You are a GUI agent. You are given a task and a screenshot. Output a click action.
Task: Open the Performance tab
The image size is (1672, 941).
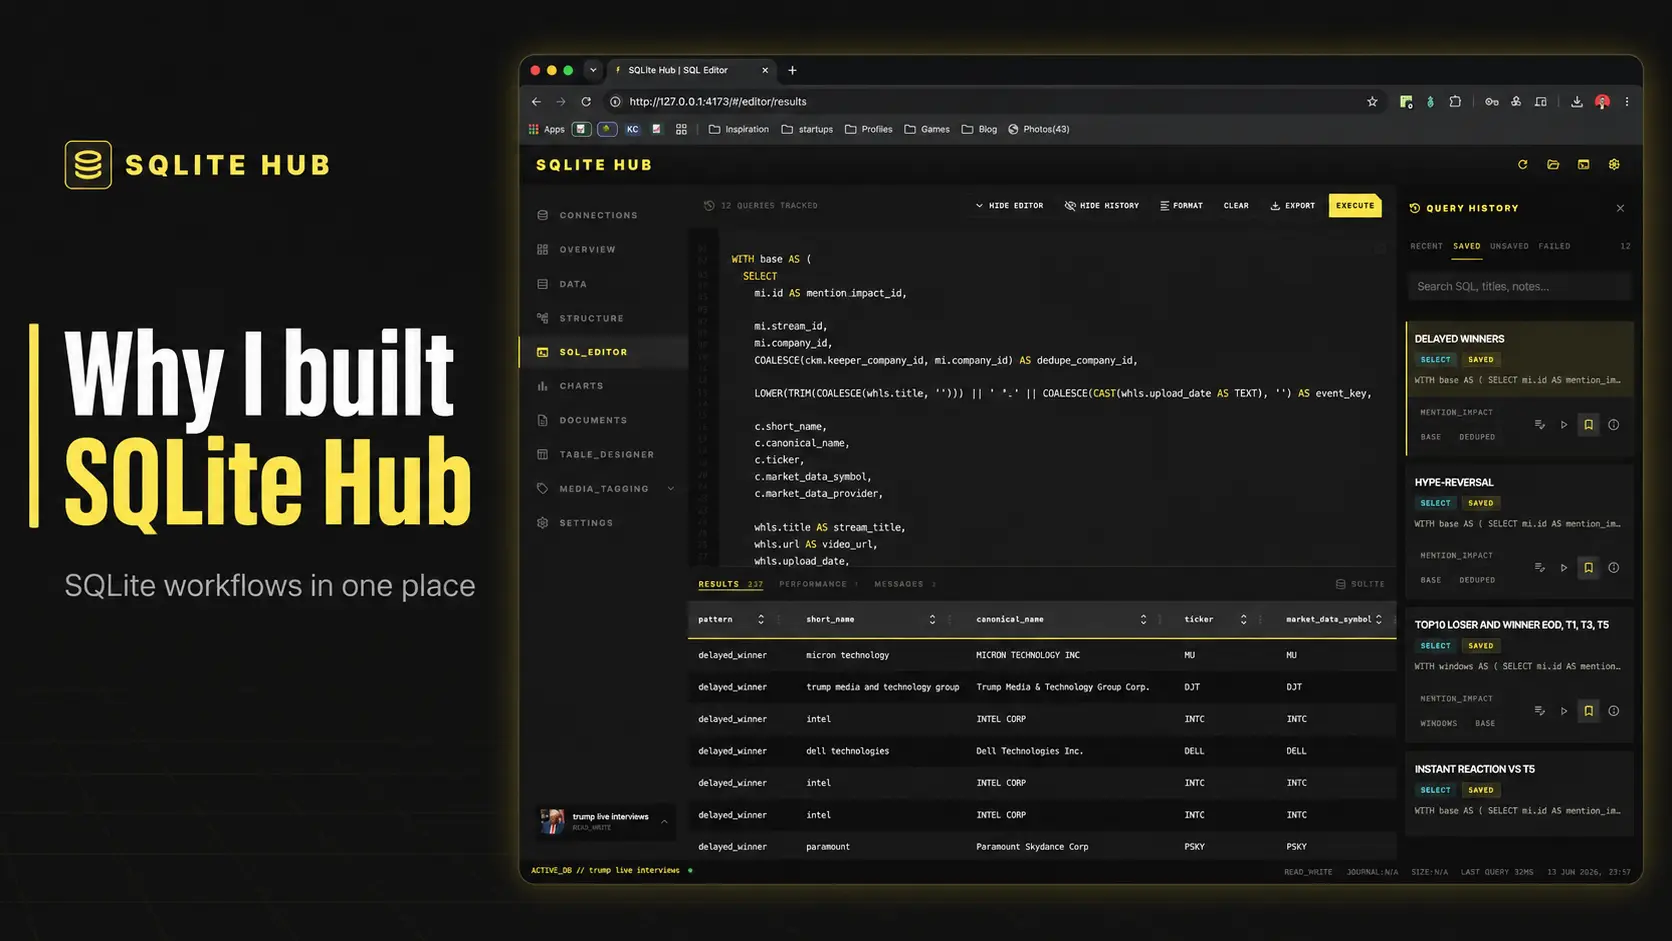click(x=818, y=584)
